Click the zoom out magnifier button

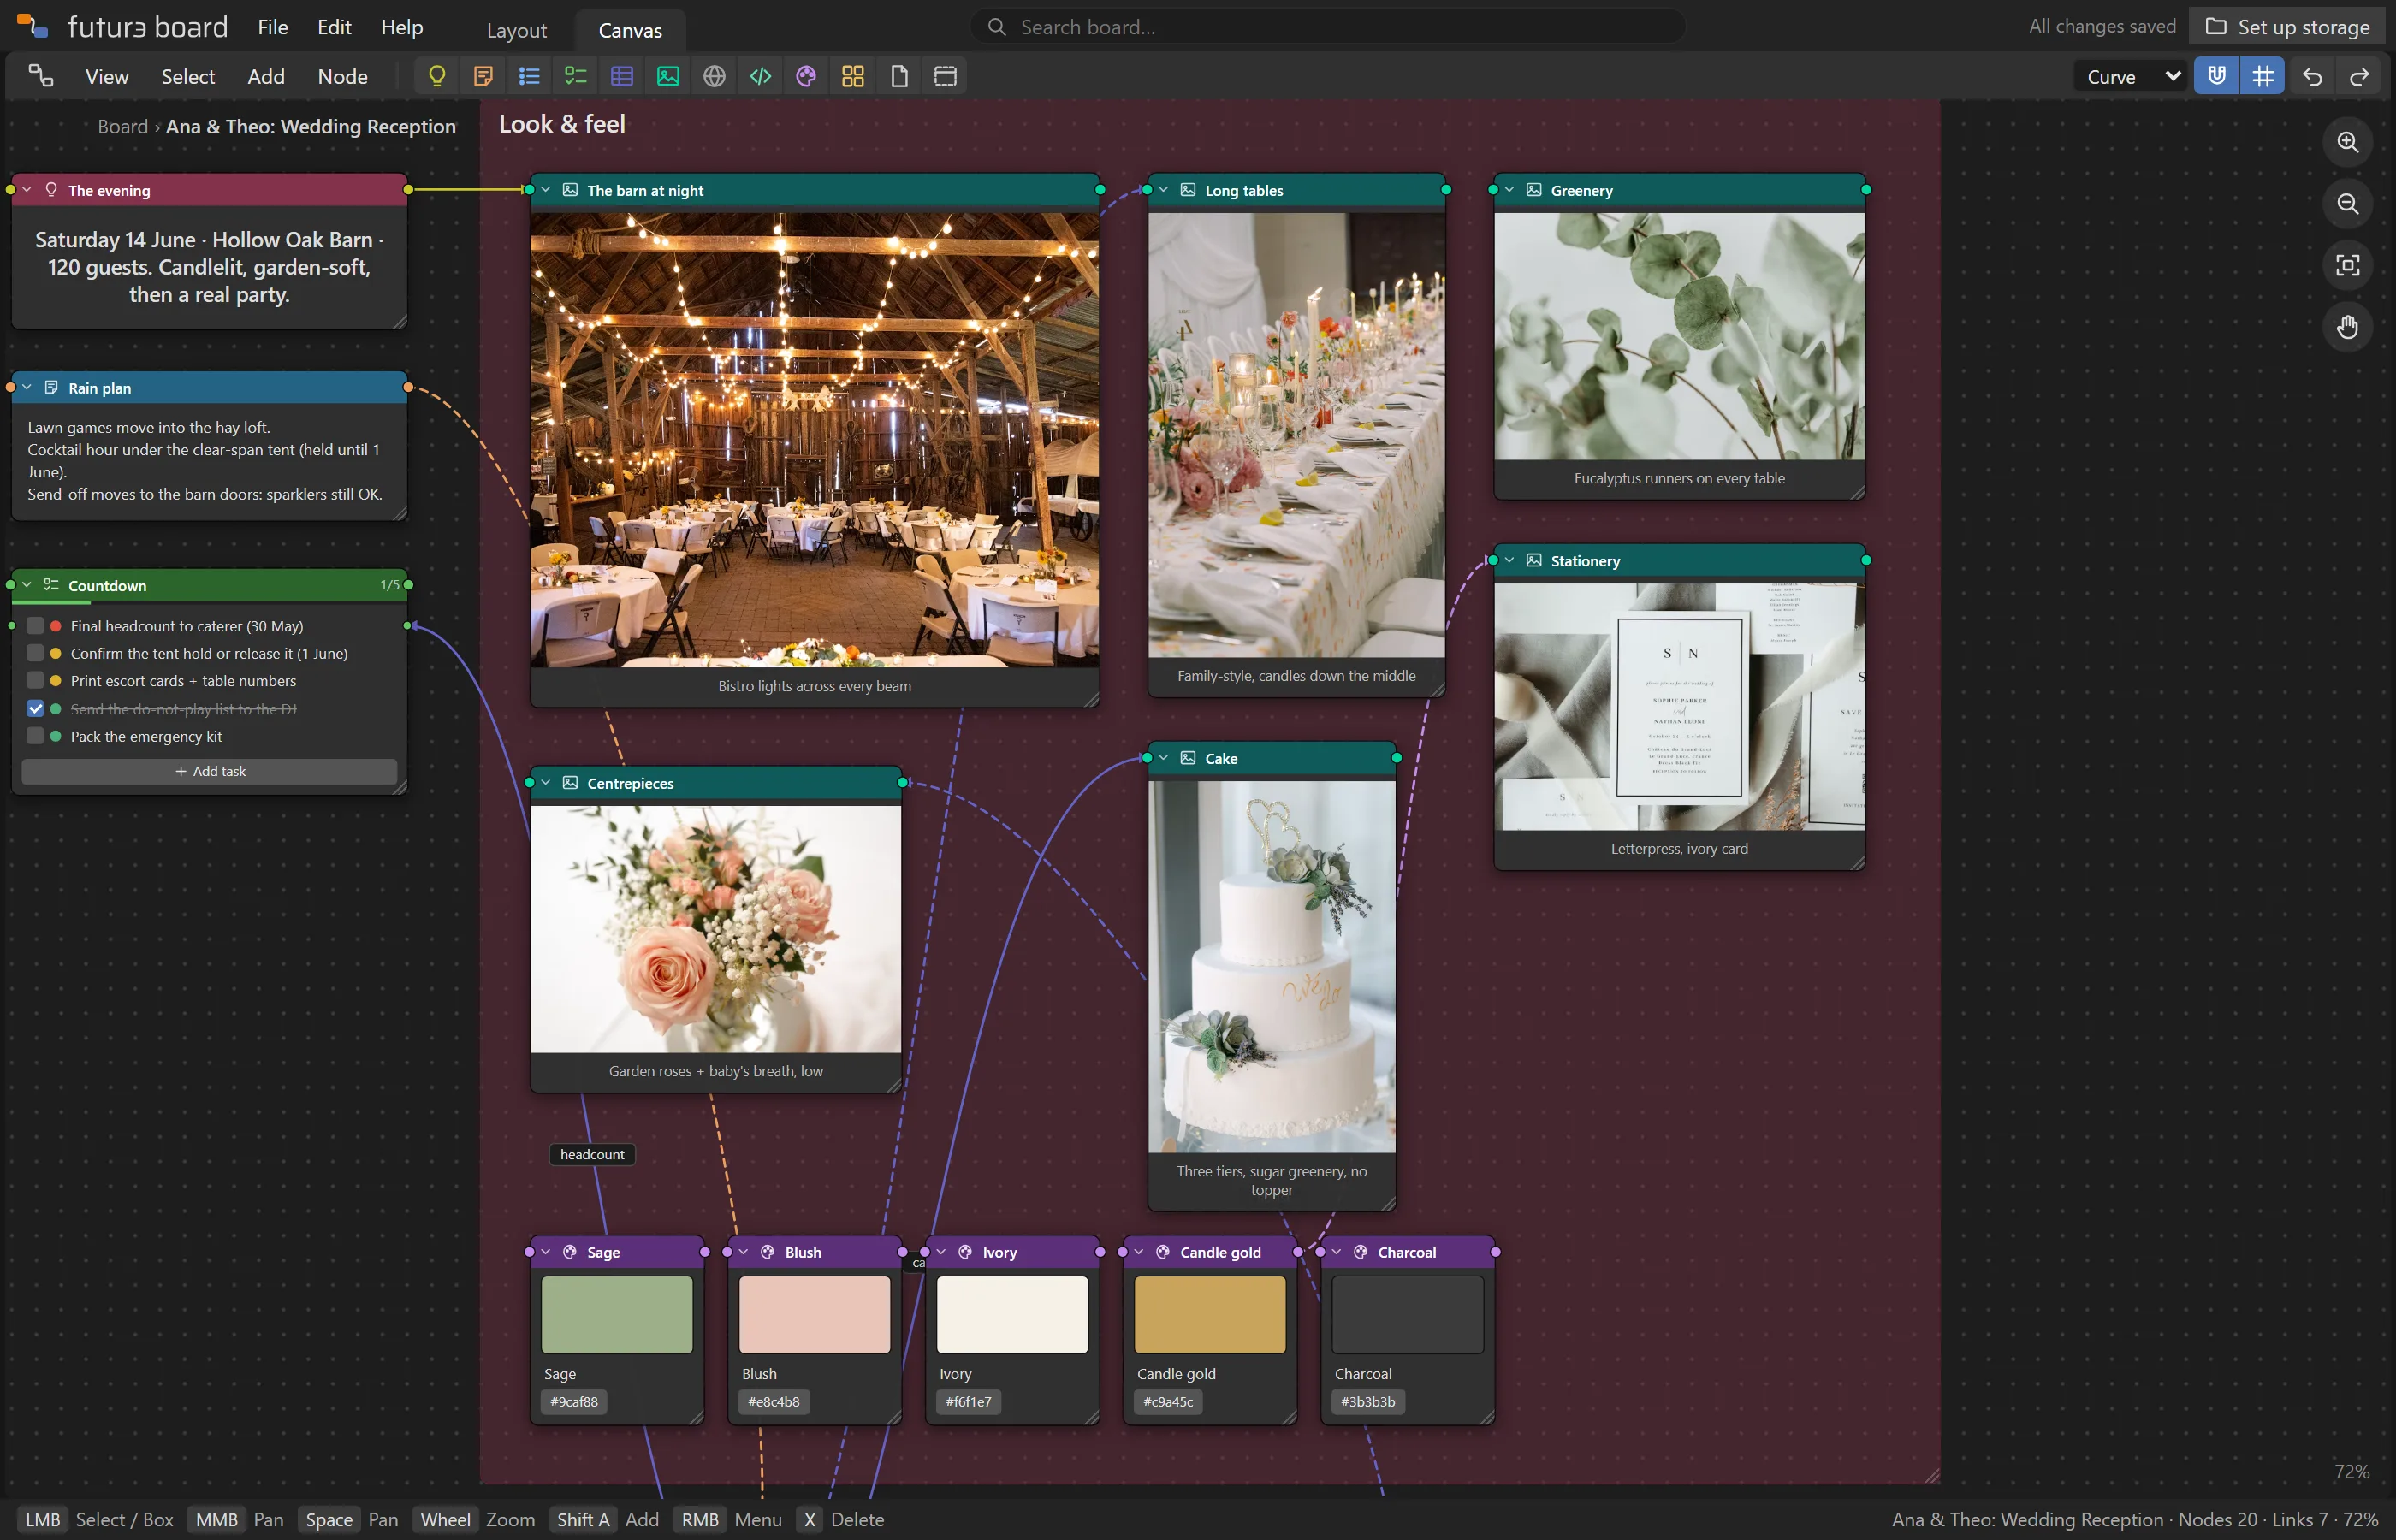click(x=2348, y=204)
